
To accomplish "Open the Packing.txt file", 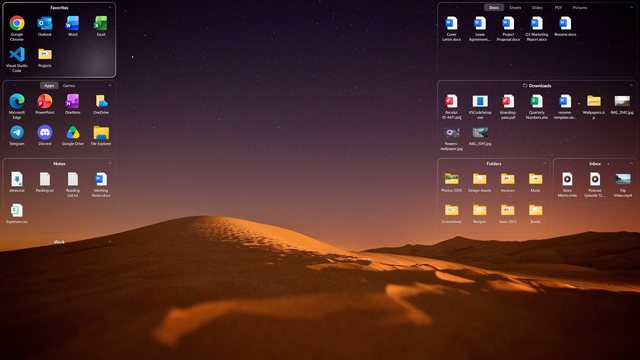I will point(45,179).
